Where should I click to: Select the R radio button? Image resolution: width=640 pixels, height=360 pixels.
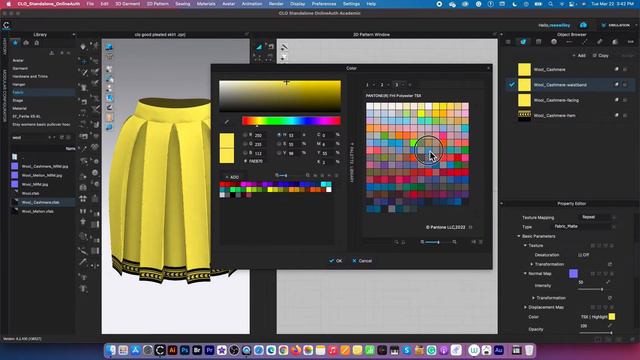point(245,135)
